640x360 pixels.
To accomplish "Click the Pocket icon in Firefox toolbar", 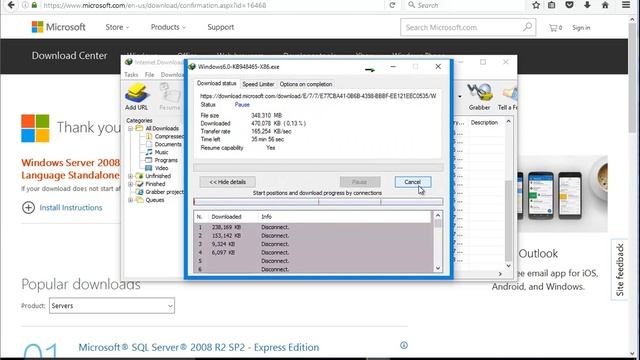I will pyautogui.click(x=569, y=5).
